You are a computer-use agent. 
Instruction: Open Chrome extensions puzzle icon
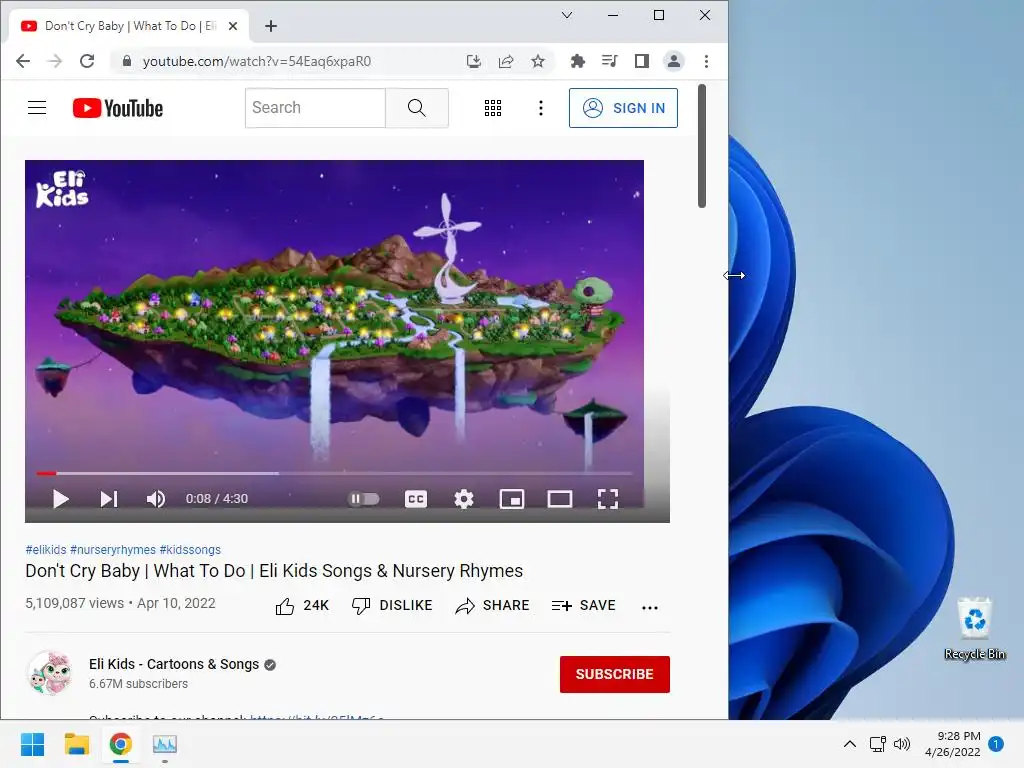[577, 61]
